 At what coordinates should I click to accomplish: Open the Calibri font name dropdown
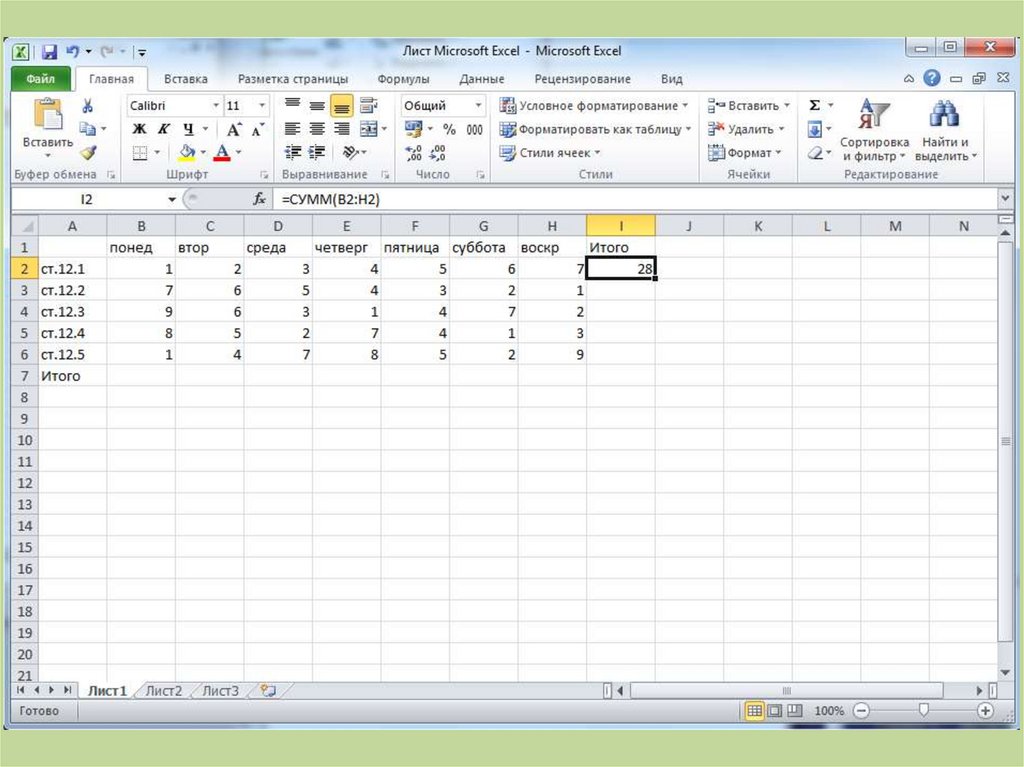[x=215, y=106]
